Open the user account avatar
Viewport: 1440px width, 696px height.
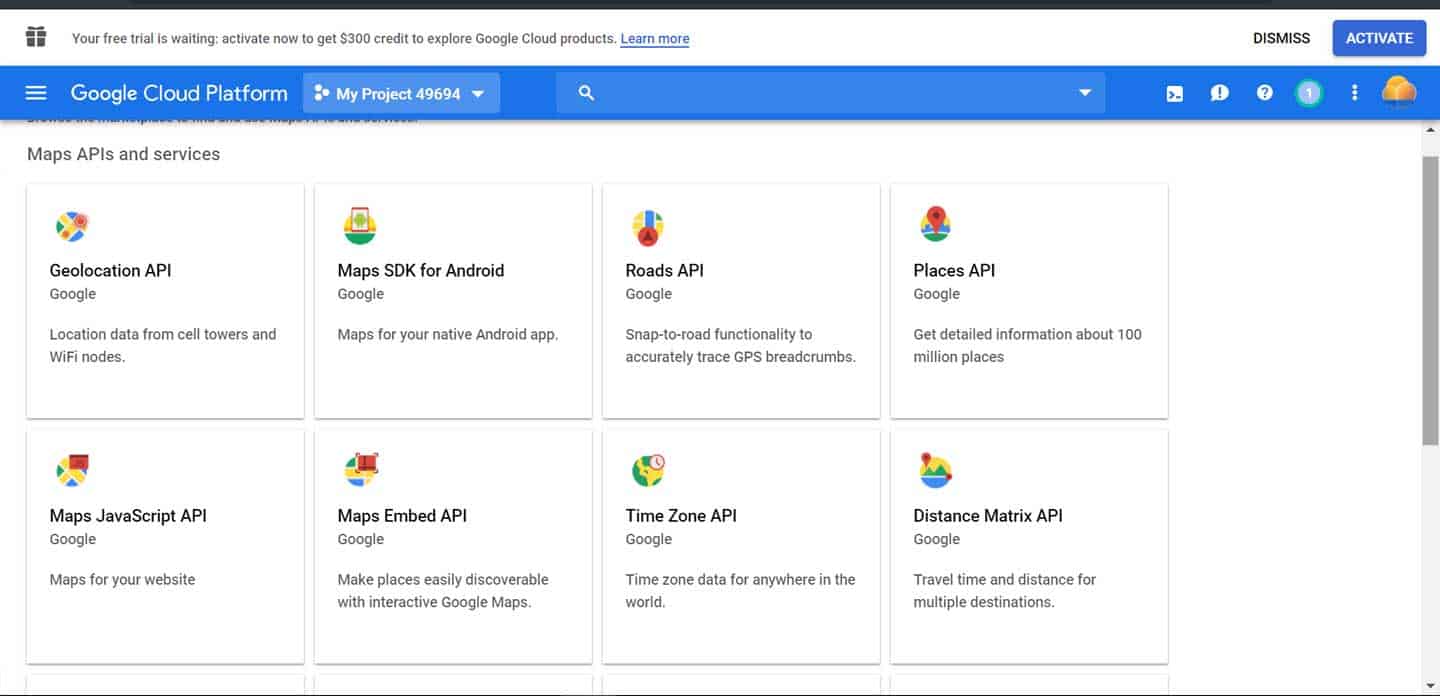1399,92
